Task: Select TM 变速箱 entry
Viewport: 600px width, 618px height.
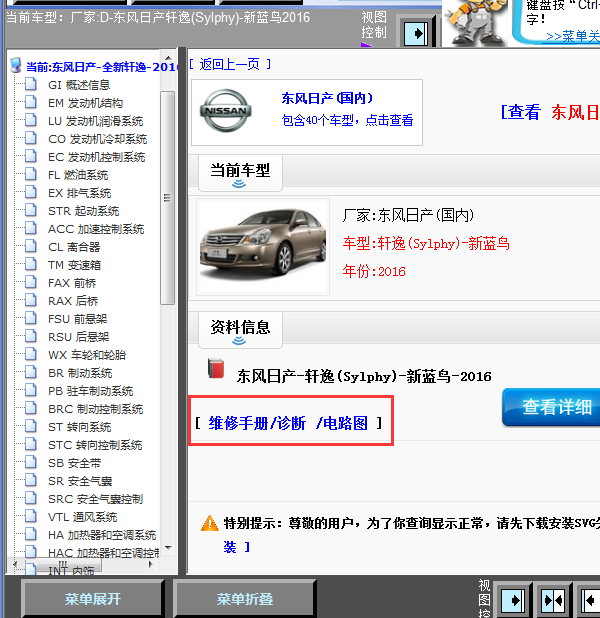Action: pyautogui.click(x=75, y=265)
